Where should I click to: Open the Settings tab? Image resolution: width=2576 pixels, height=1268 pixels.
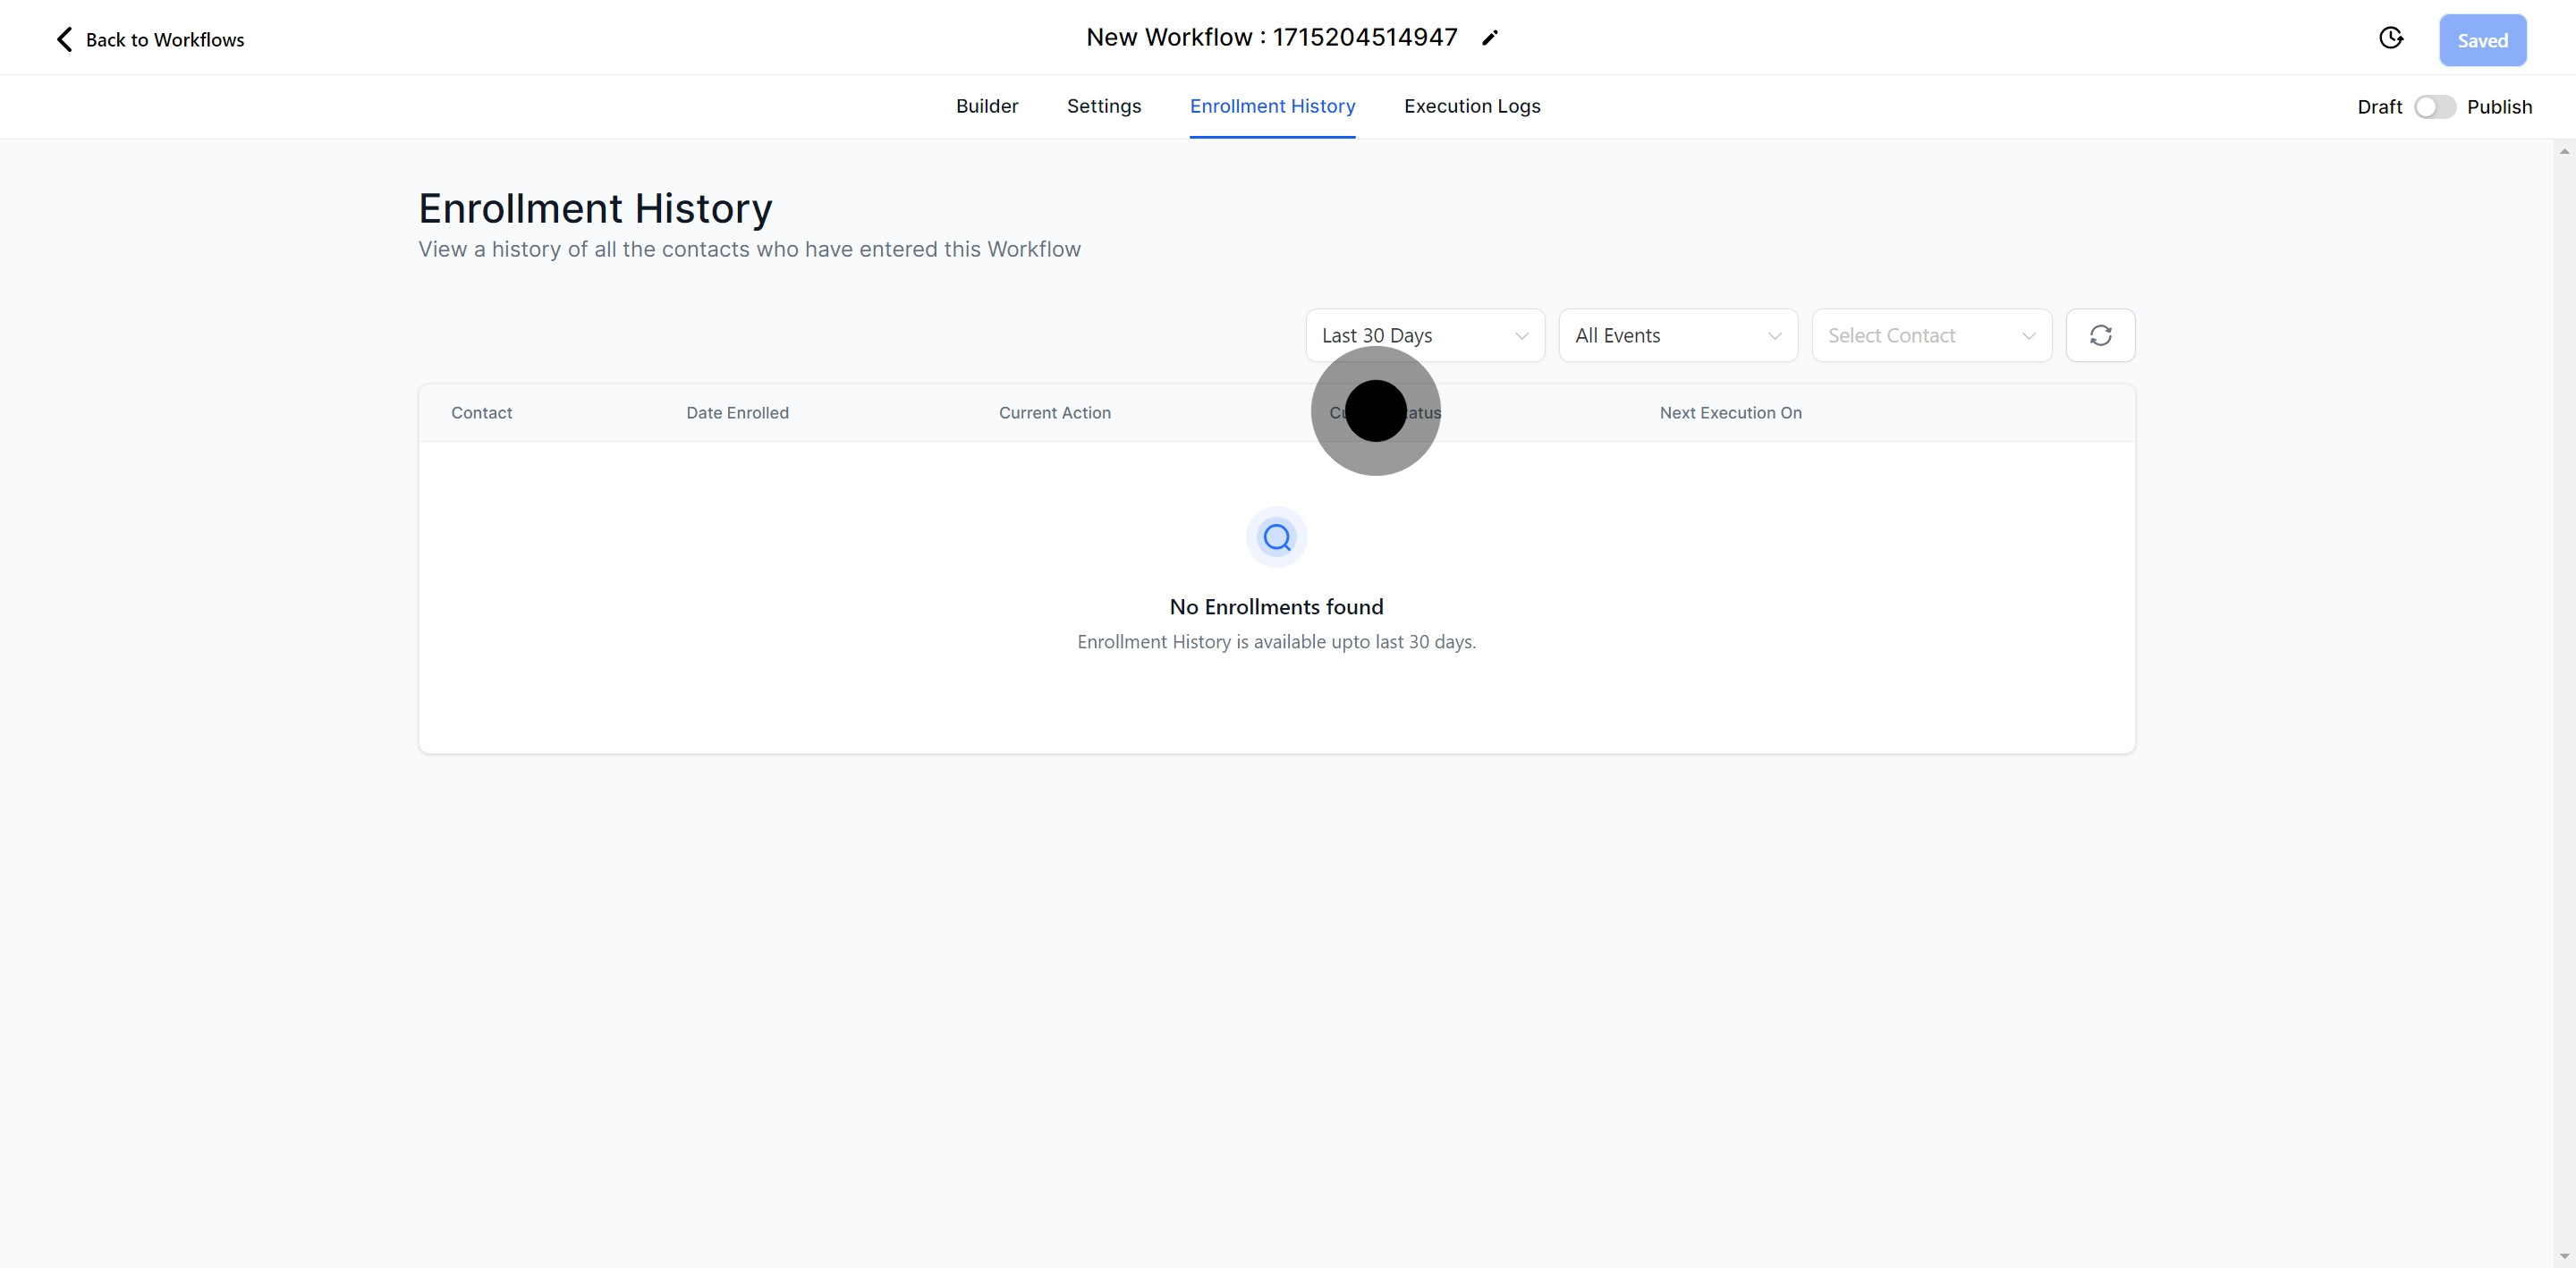tap(1103, 106)
